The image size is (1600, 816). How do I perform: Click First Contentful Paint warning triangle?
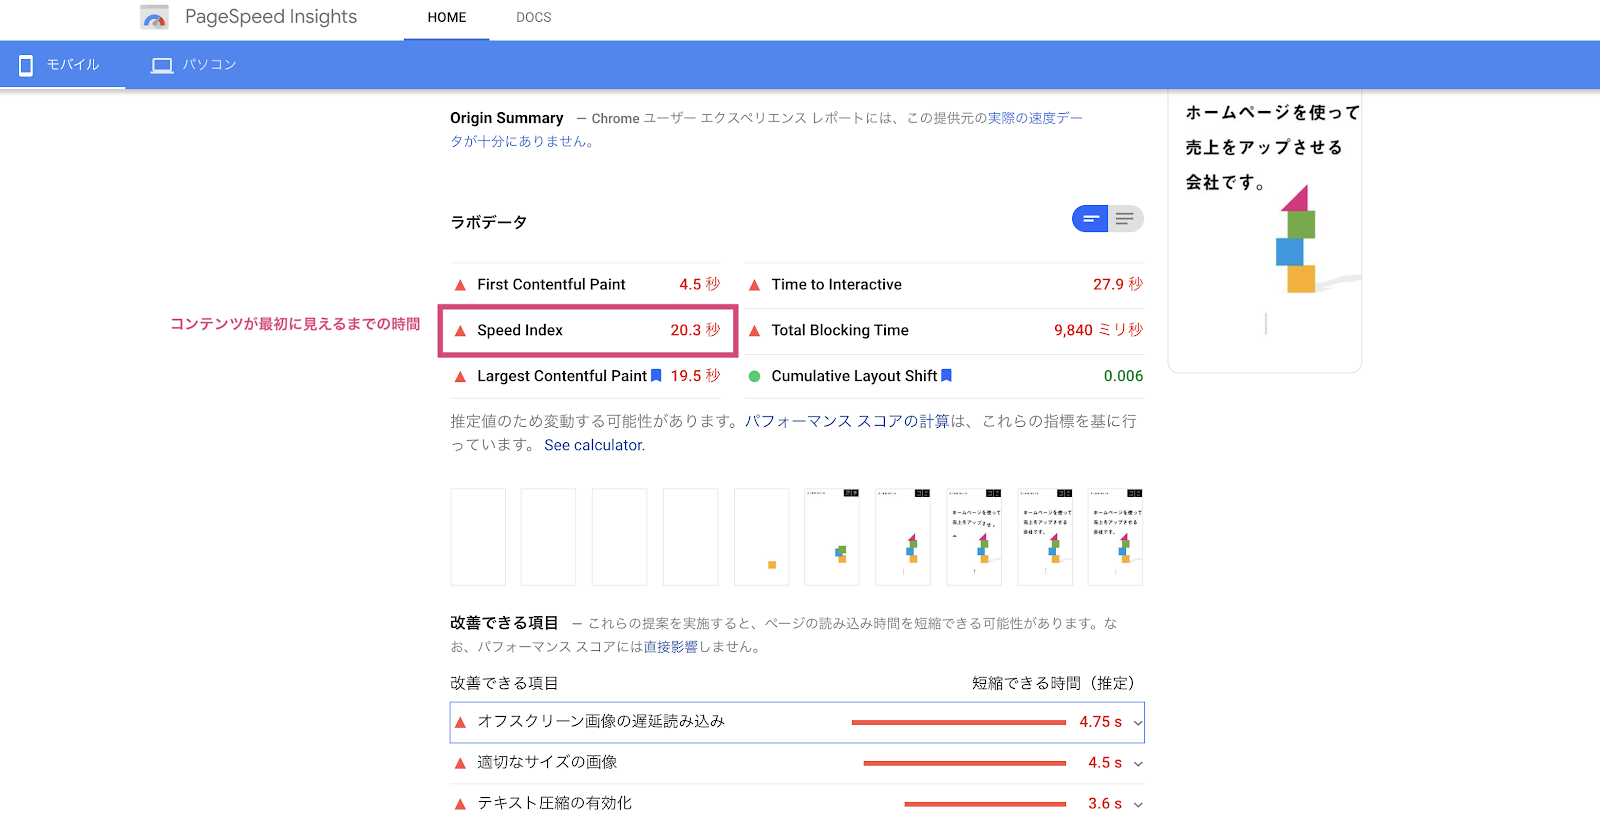[460, 285]
